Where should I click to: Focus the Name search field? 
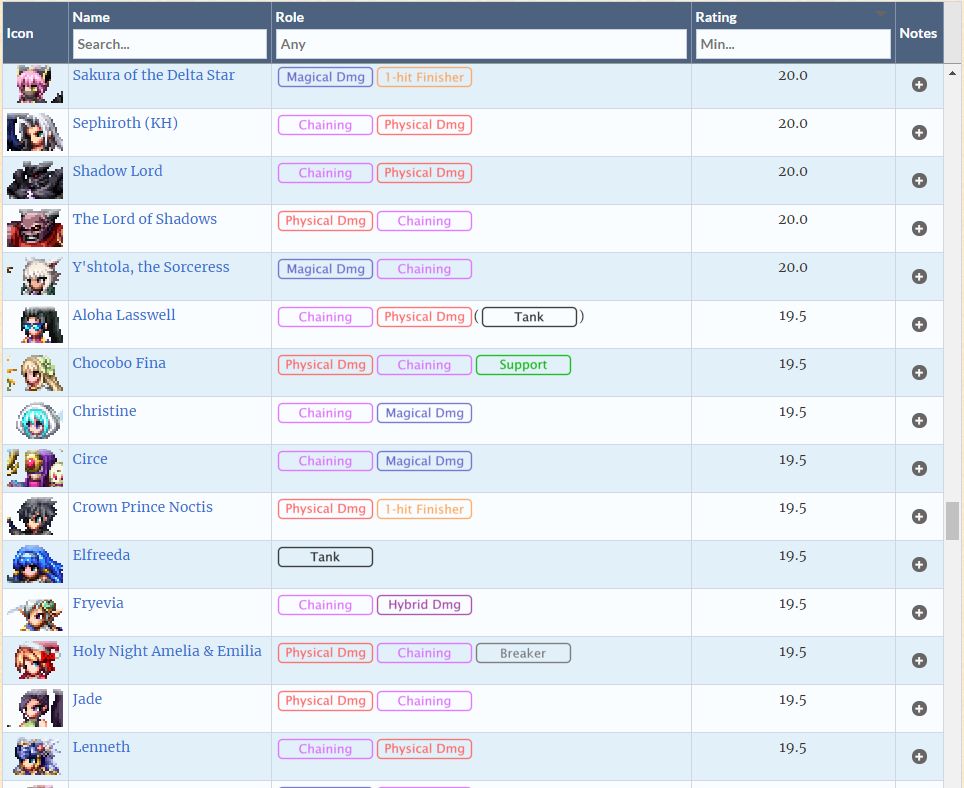click(170, 44)
